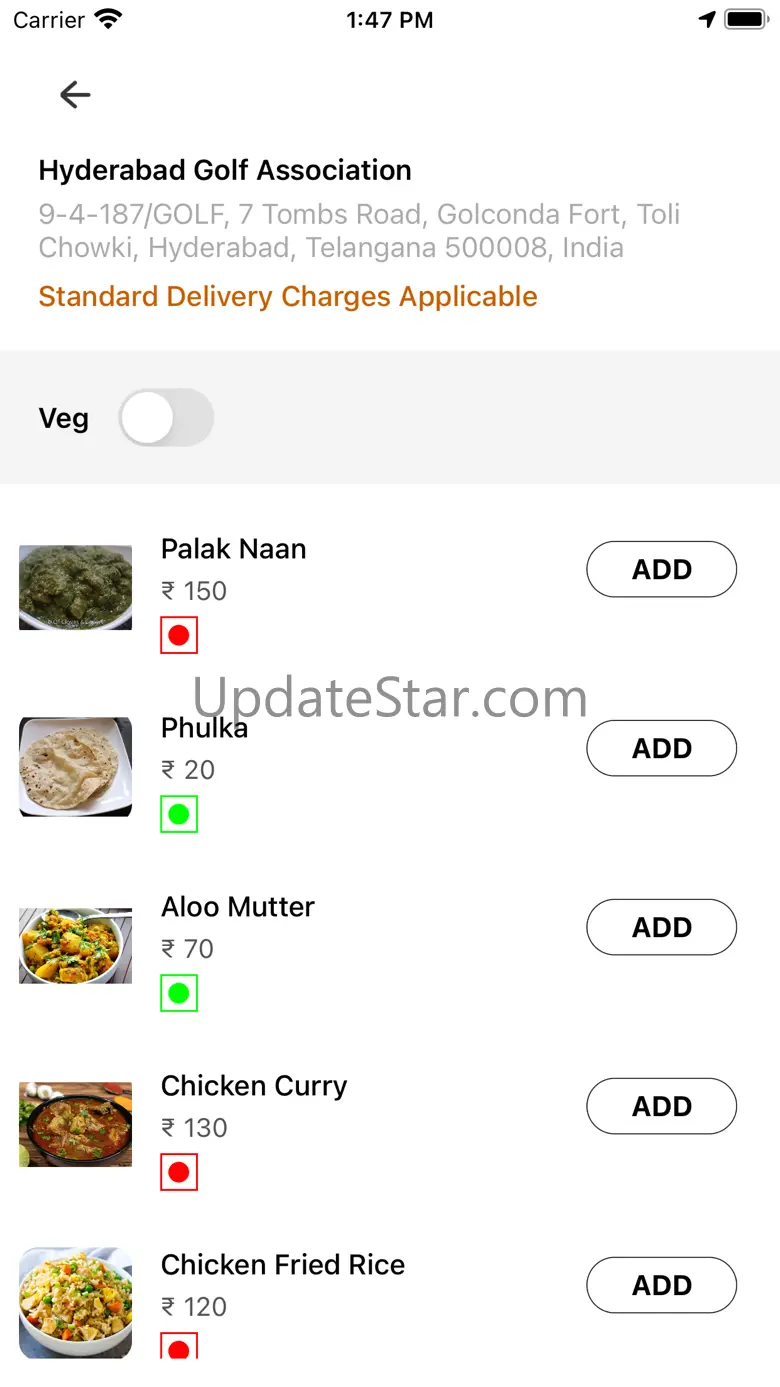Add Phulka to the order
The image size is (780, 1387).
pyautogui.click(x=661, y=748)
